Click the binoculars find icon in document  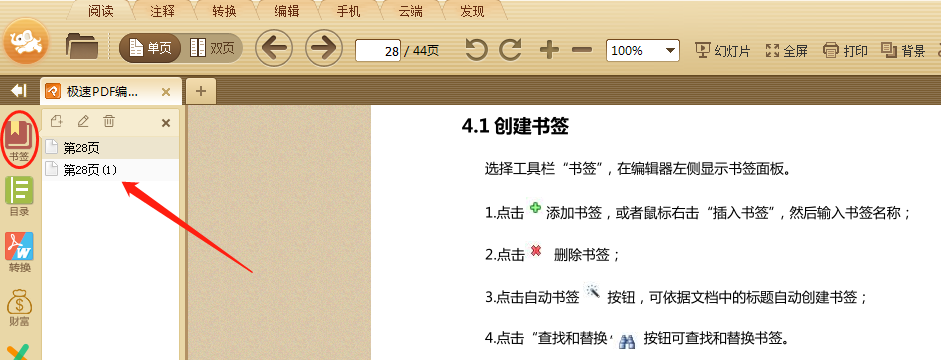pos(627,341)
